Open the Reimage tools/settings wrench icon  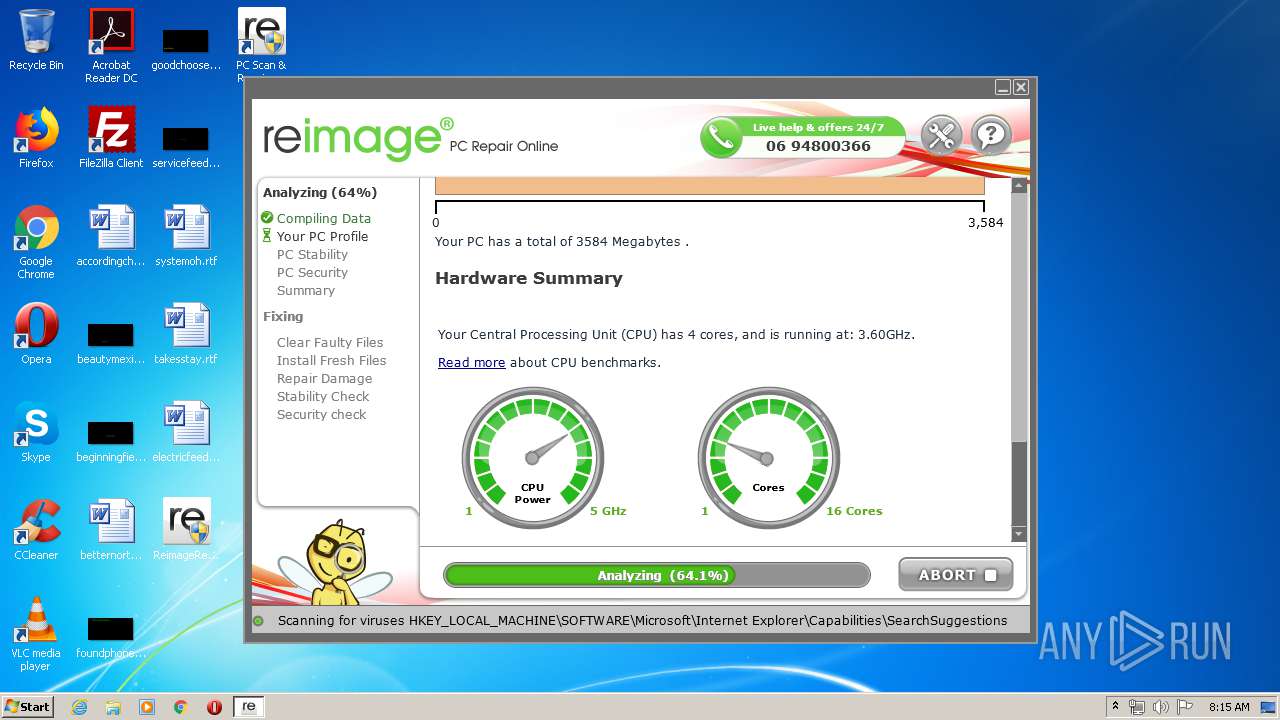tap(941, 136)
